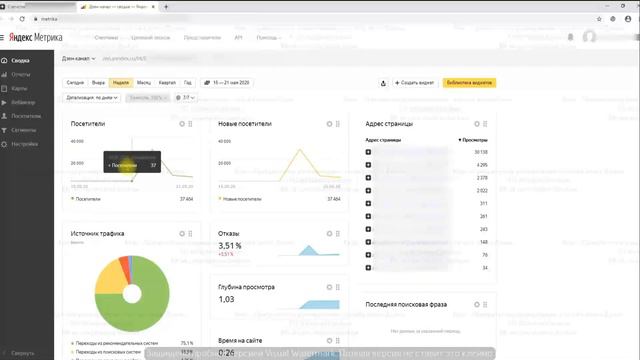Open the Детализация: по дням dropdown
Viewport: 640px width, 360px height.
coord(92,98)
